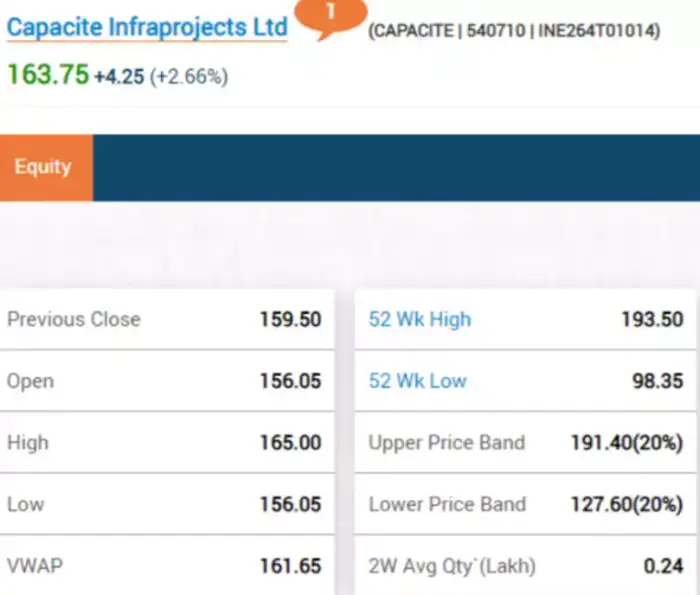Click the upper price band value 191.40(20%)
This screenshot has height=595, width=700.
[x=627, y=443]
